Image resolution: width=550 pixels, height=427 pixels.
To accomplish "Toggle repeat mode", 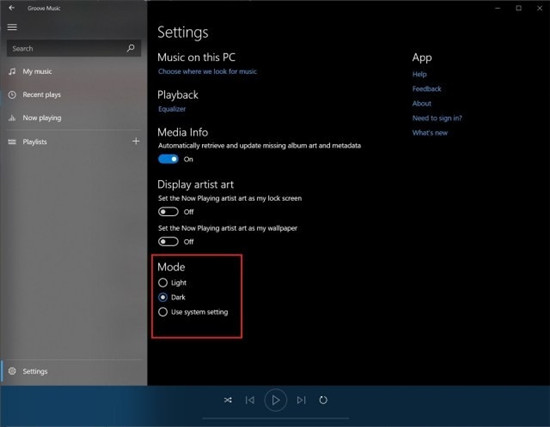I will [323, 400].
